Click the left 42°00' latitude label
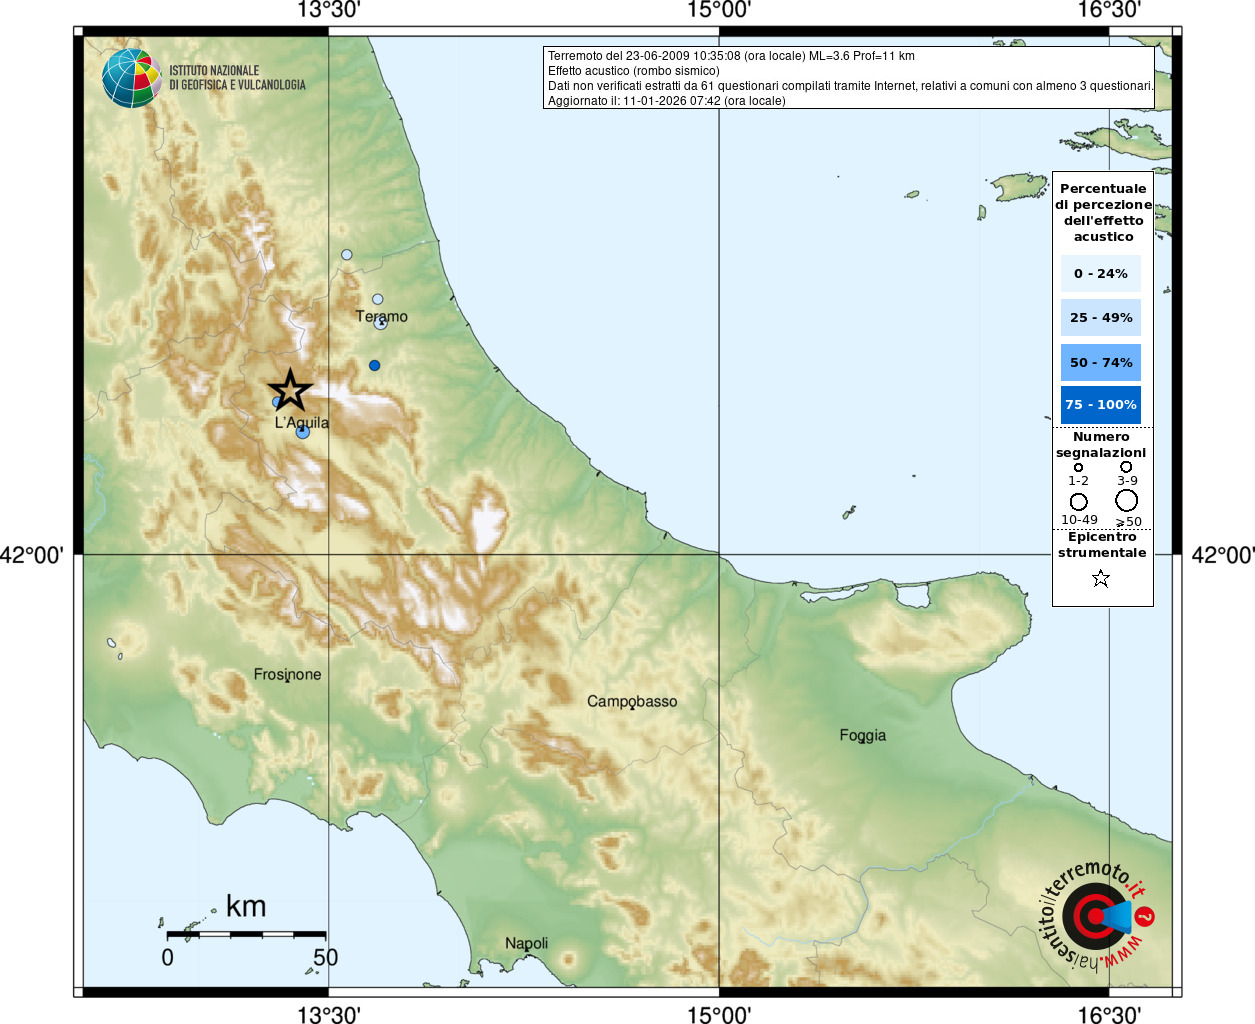Screen dimensions: 1255x1024 (32, 555)
